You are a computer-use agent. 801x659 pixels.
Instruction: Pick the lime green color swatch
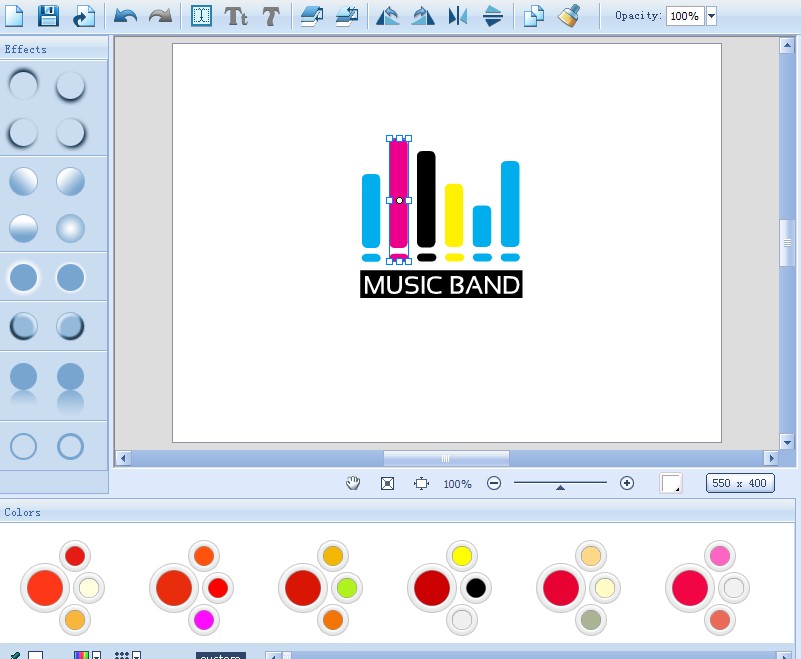[347, 588]
